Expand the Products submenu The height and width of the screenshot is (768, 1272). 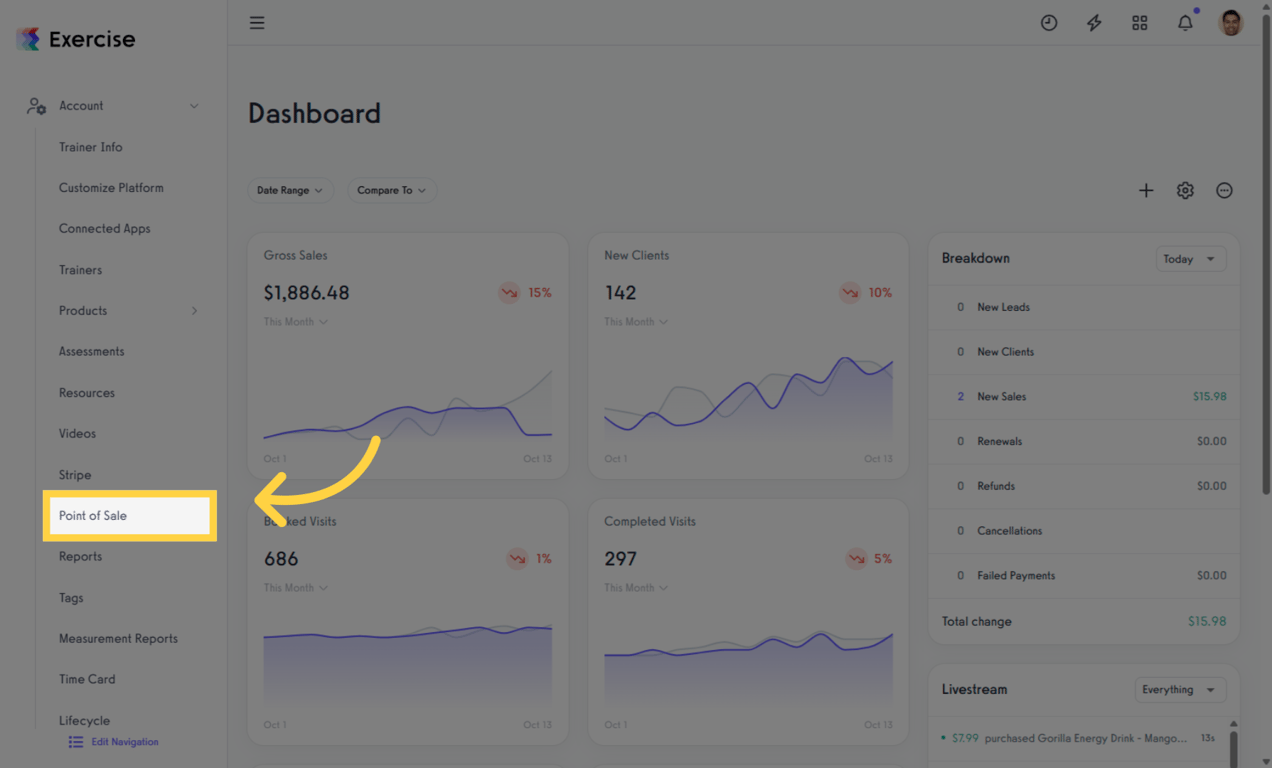tap(194, 311)
